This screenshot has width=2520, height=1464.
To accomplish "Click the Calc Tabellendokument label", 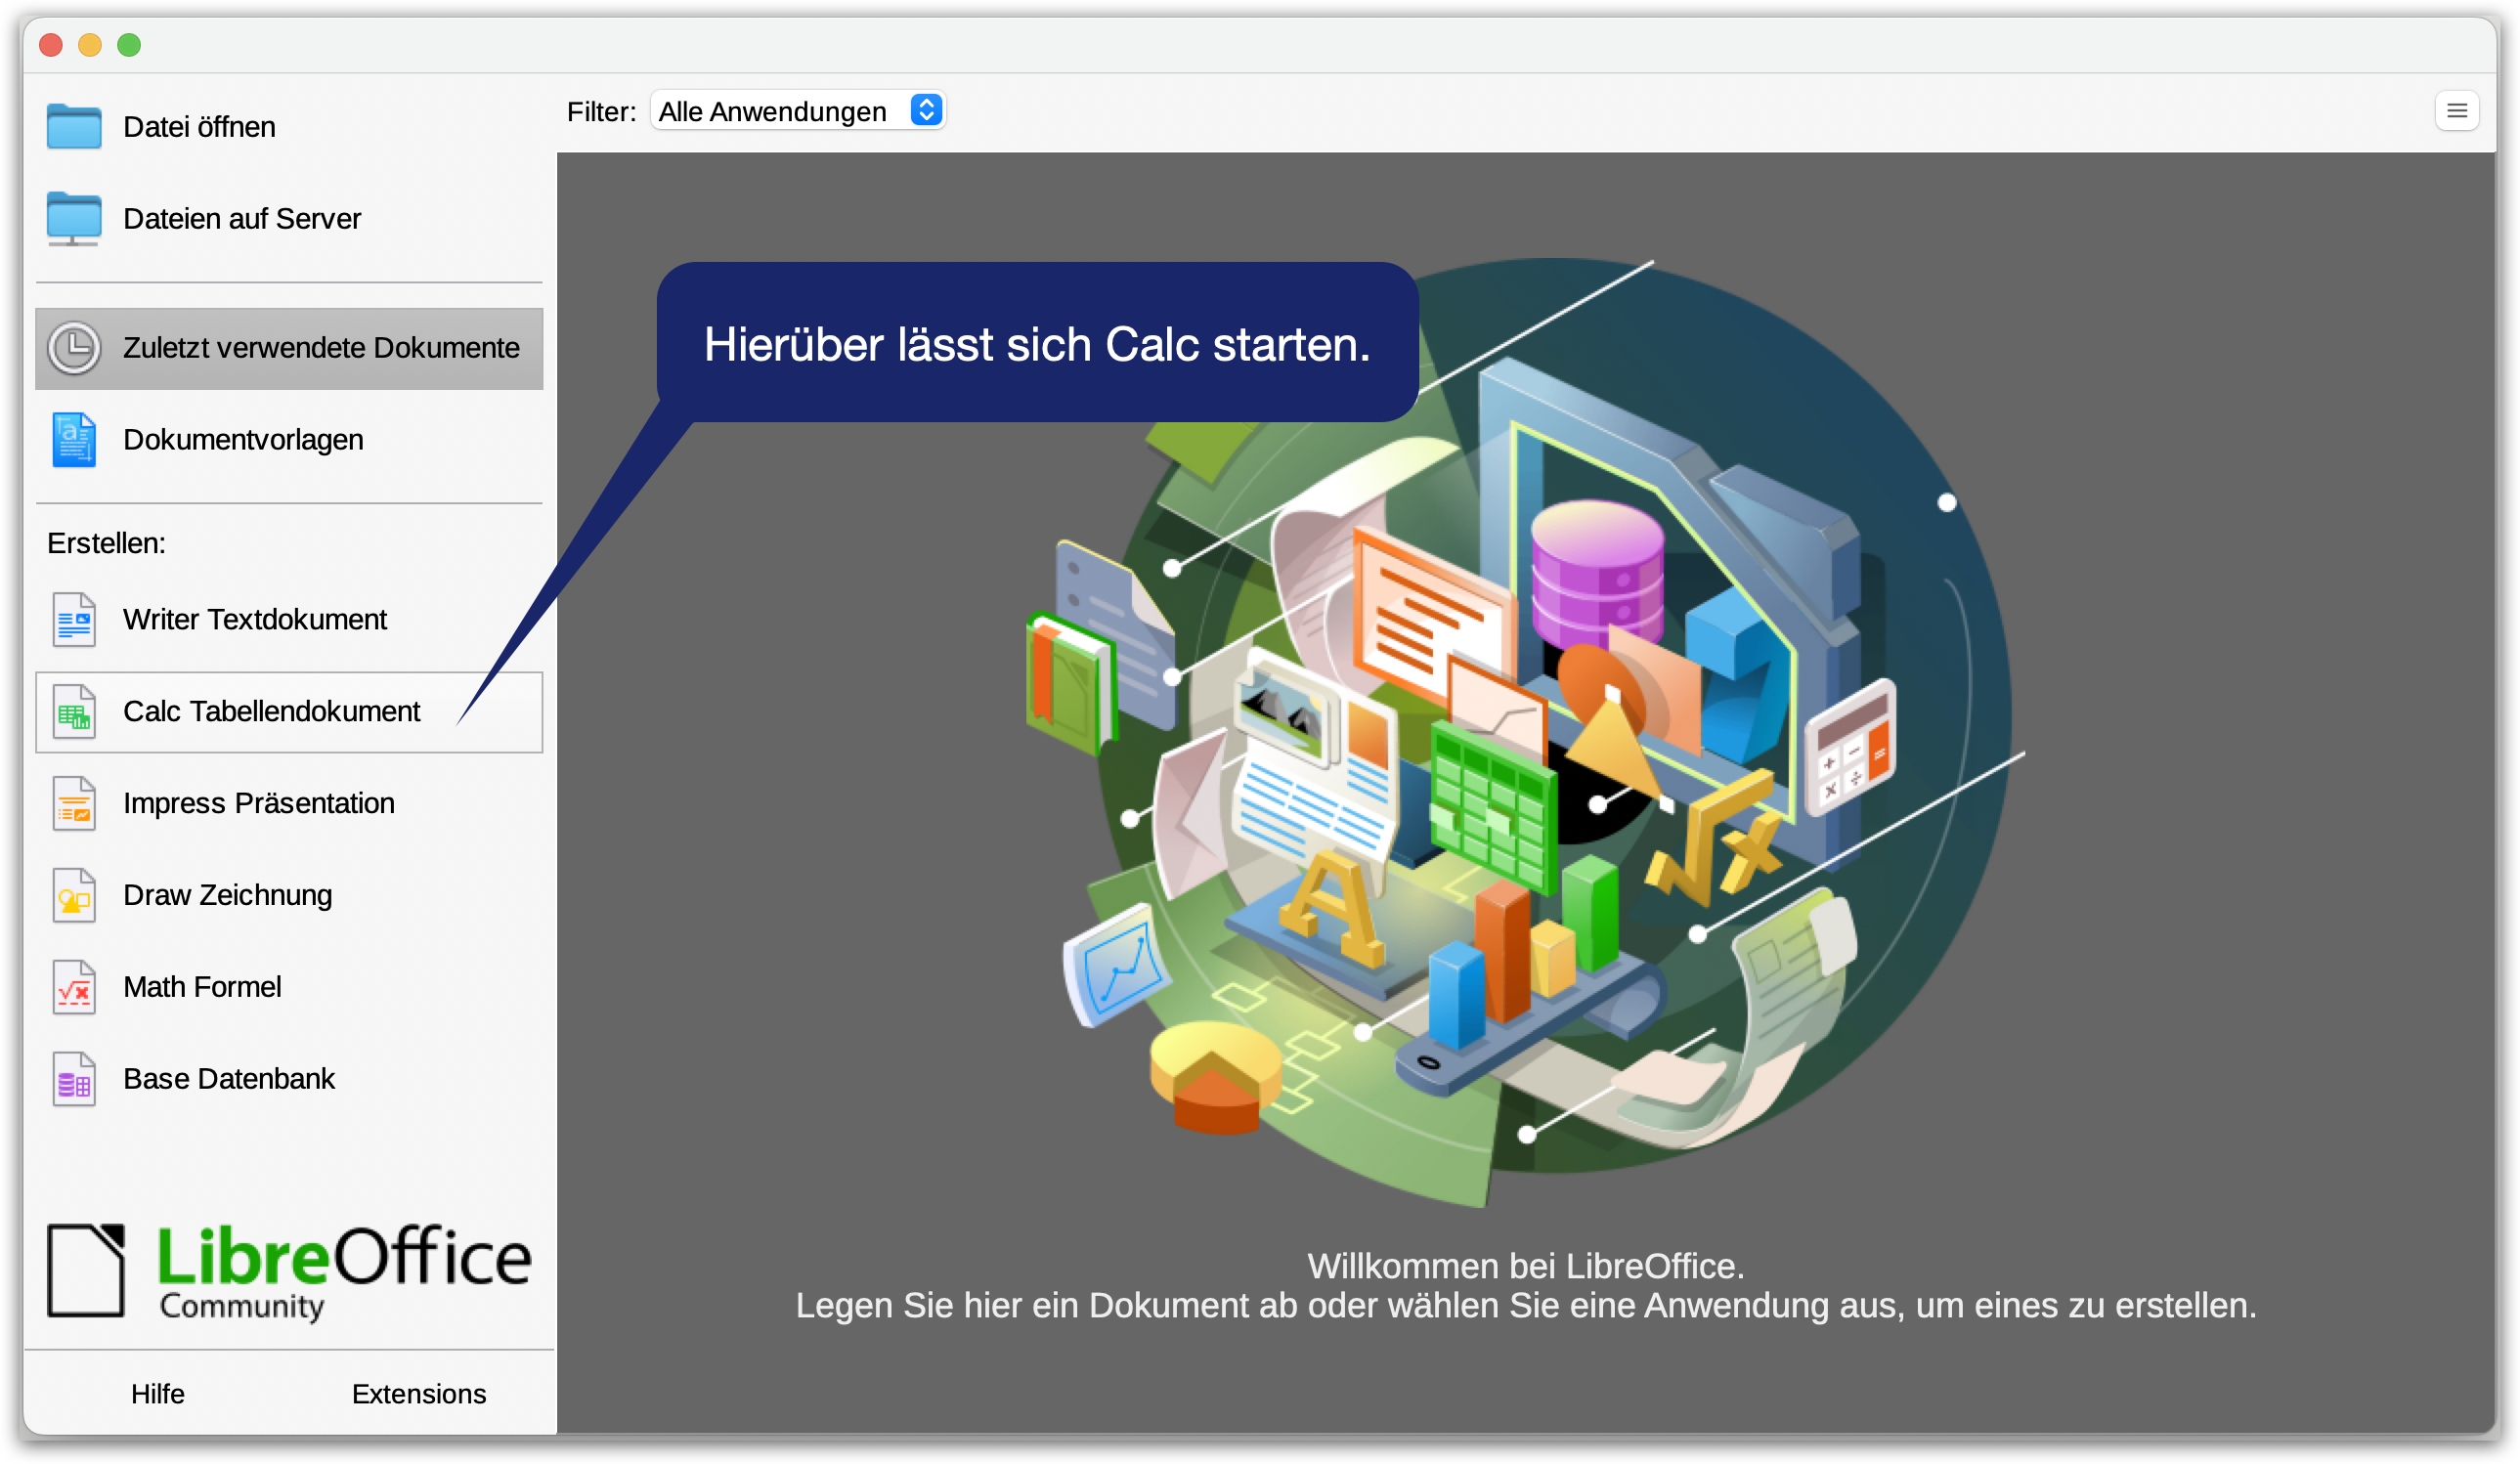I will coord(271,712).
